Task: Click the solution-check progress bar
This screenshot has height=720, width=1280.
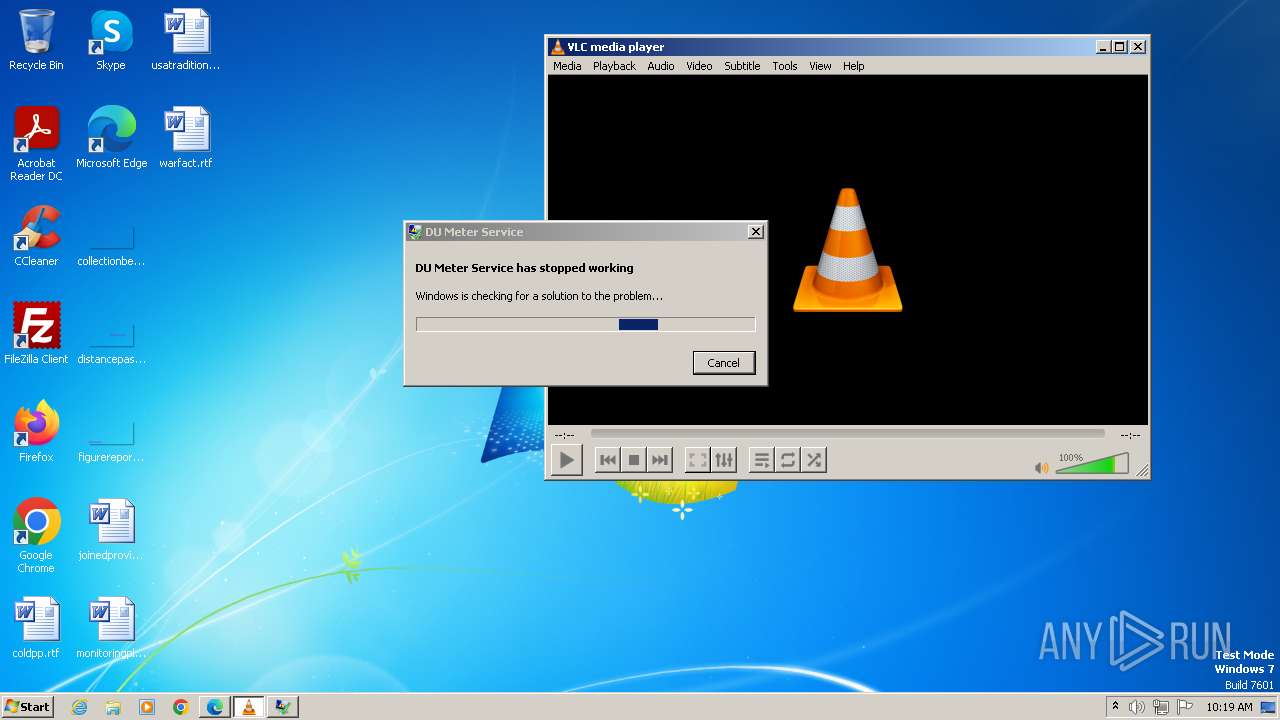Action: click(x=585, y=324)
